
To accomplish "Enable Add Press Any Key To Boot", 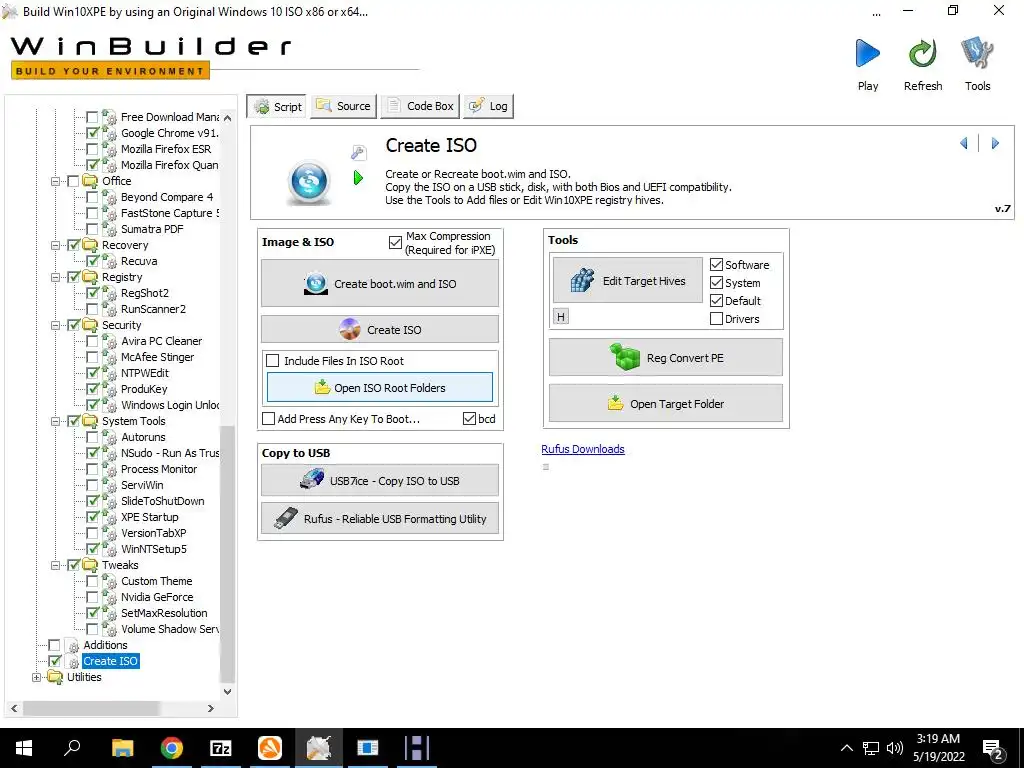I will pos(268,419).
